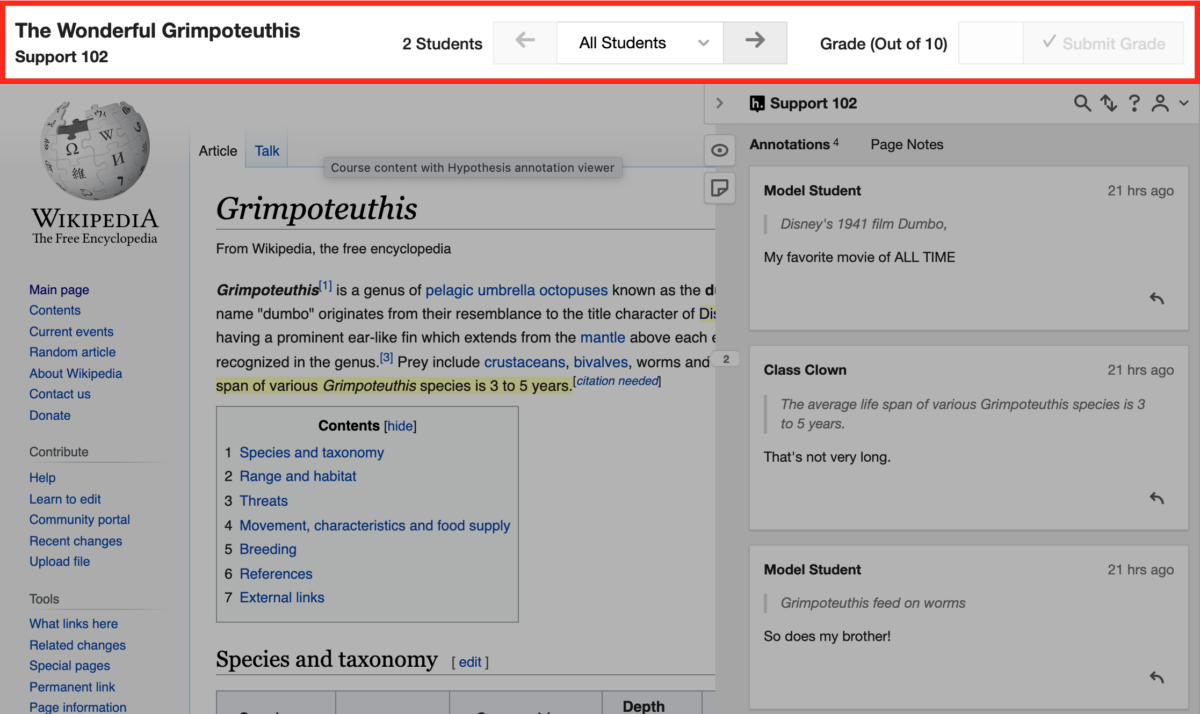
Task: Reply to Class Clown's annotation
Action: 1156,497
